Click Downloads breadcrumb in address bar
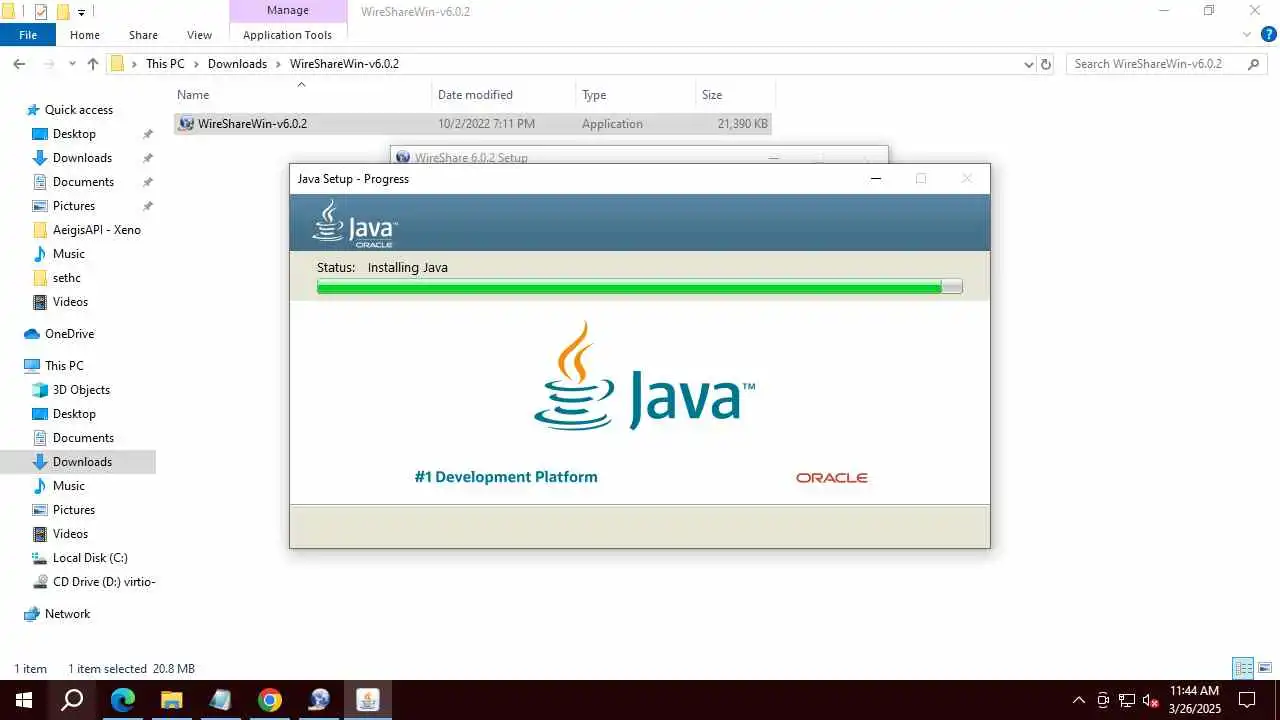Viewport: 1280px width, 720px height. coord(237,64)
